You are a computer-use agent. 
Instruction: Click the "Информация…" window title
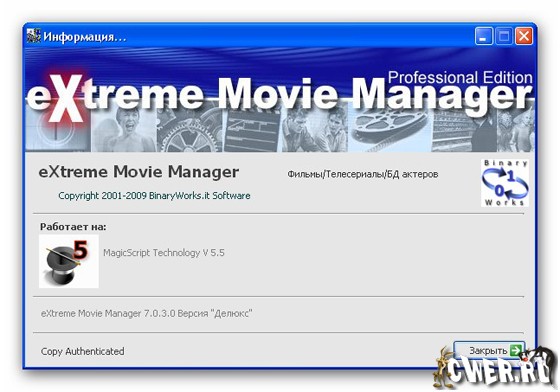click(x=85, y=37)
